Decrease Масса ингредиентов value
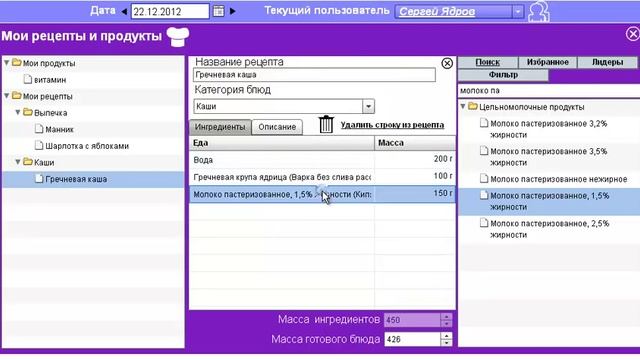The image size is (640, 360). click(x=447, y=323)
